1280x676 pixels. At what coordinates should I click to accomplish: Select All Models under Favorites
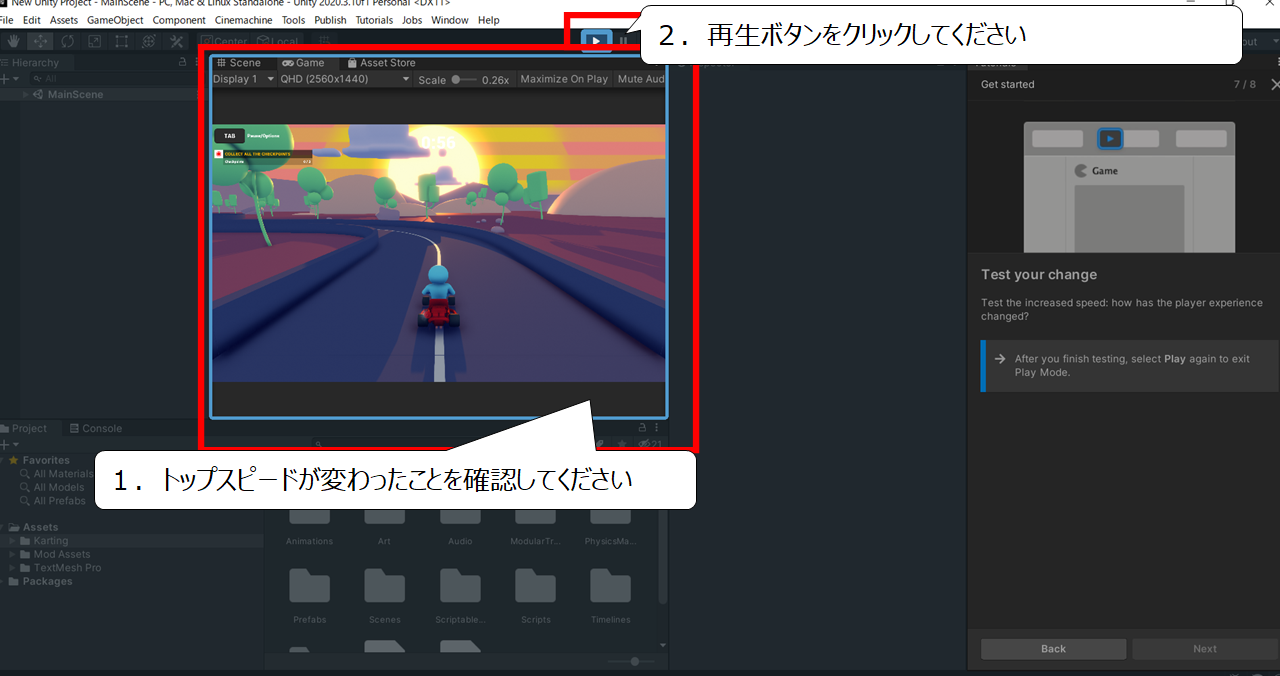[53, 487]
